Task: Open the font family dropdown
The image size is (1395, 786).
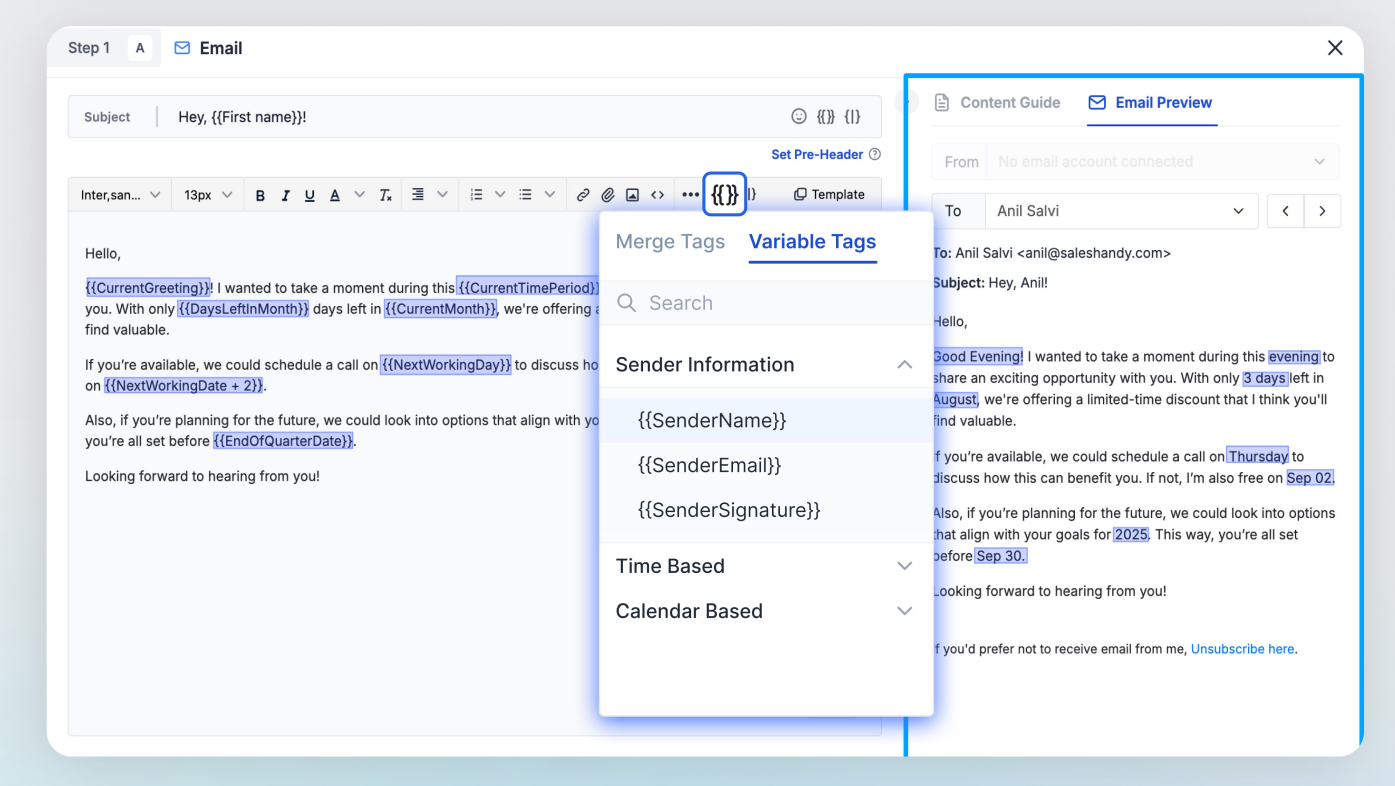Action: point(120,195)
